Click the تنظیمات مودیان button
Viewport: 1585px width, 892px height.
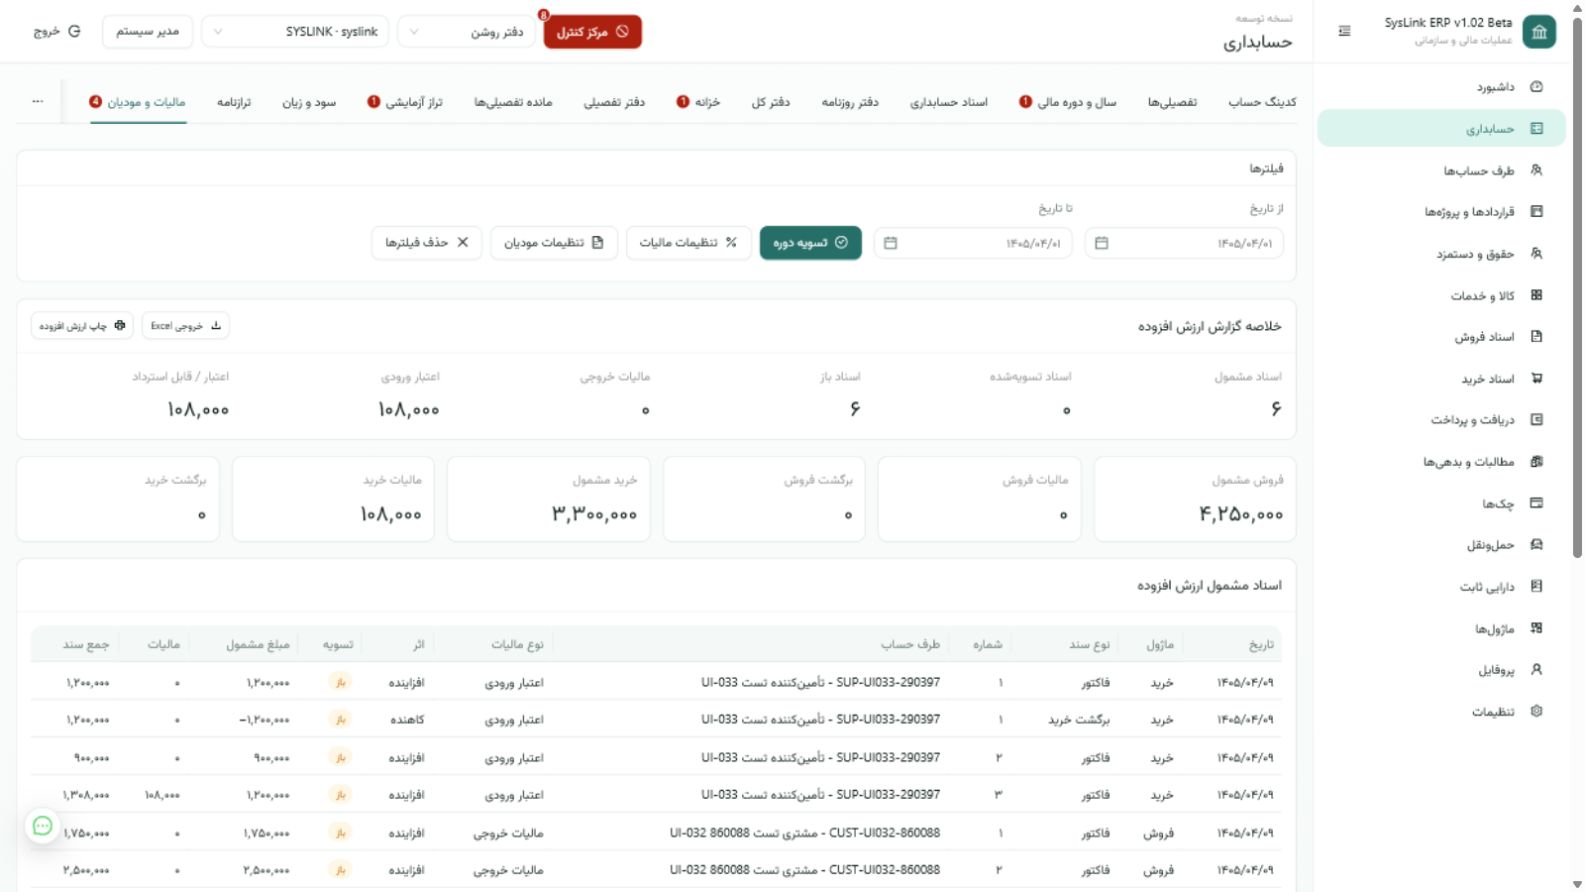click(554, 243)
